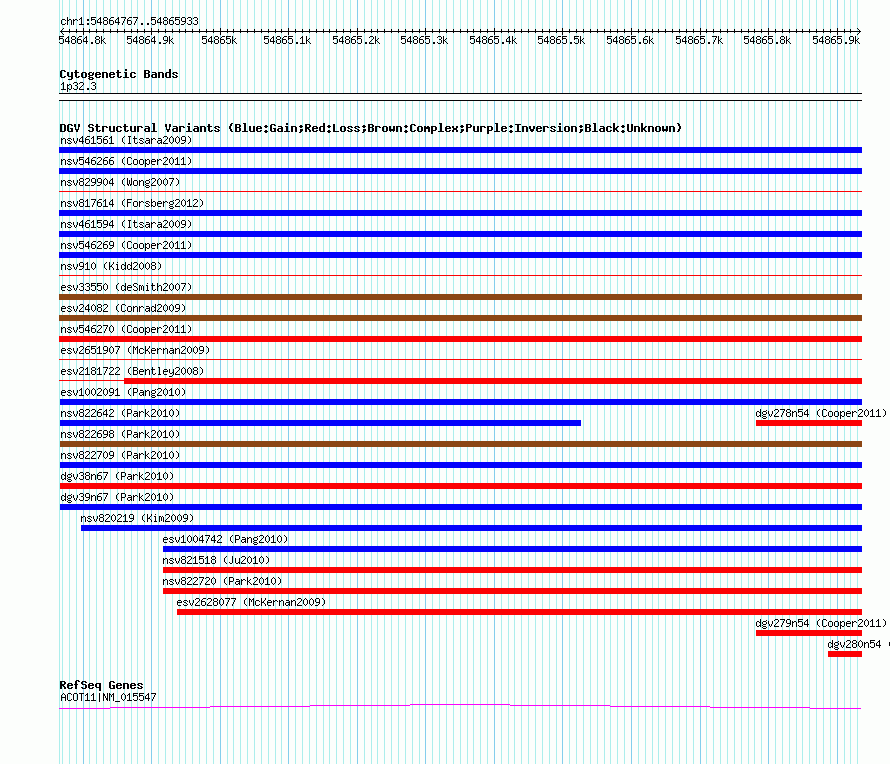Select the red bar under esv2181722

pos(493,381)
